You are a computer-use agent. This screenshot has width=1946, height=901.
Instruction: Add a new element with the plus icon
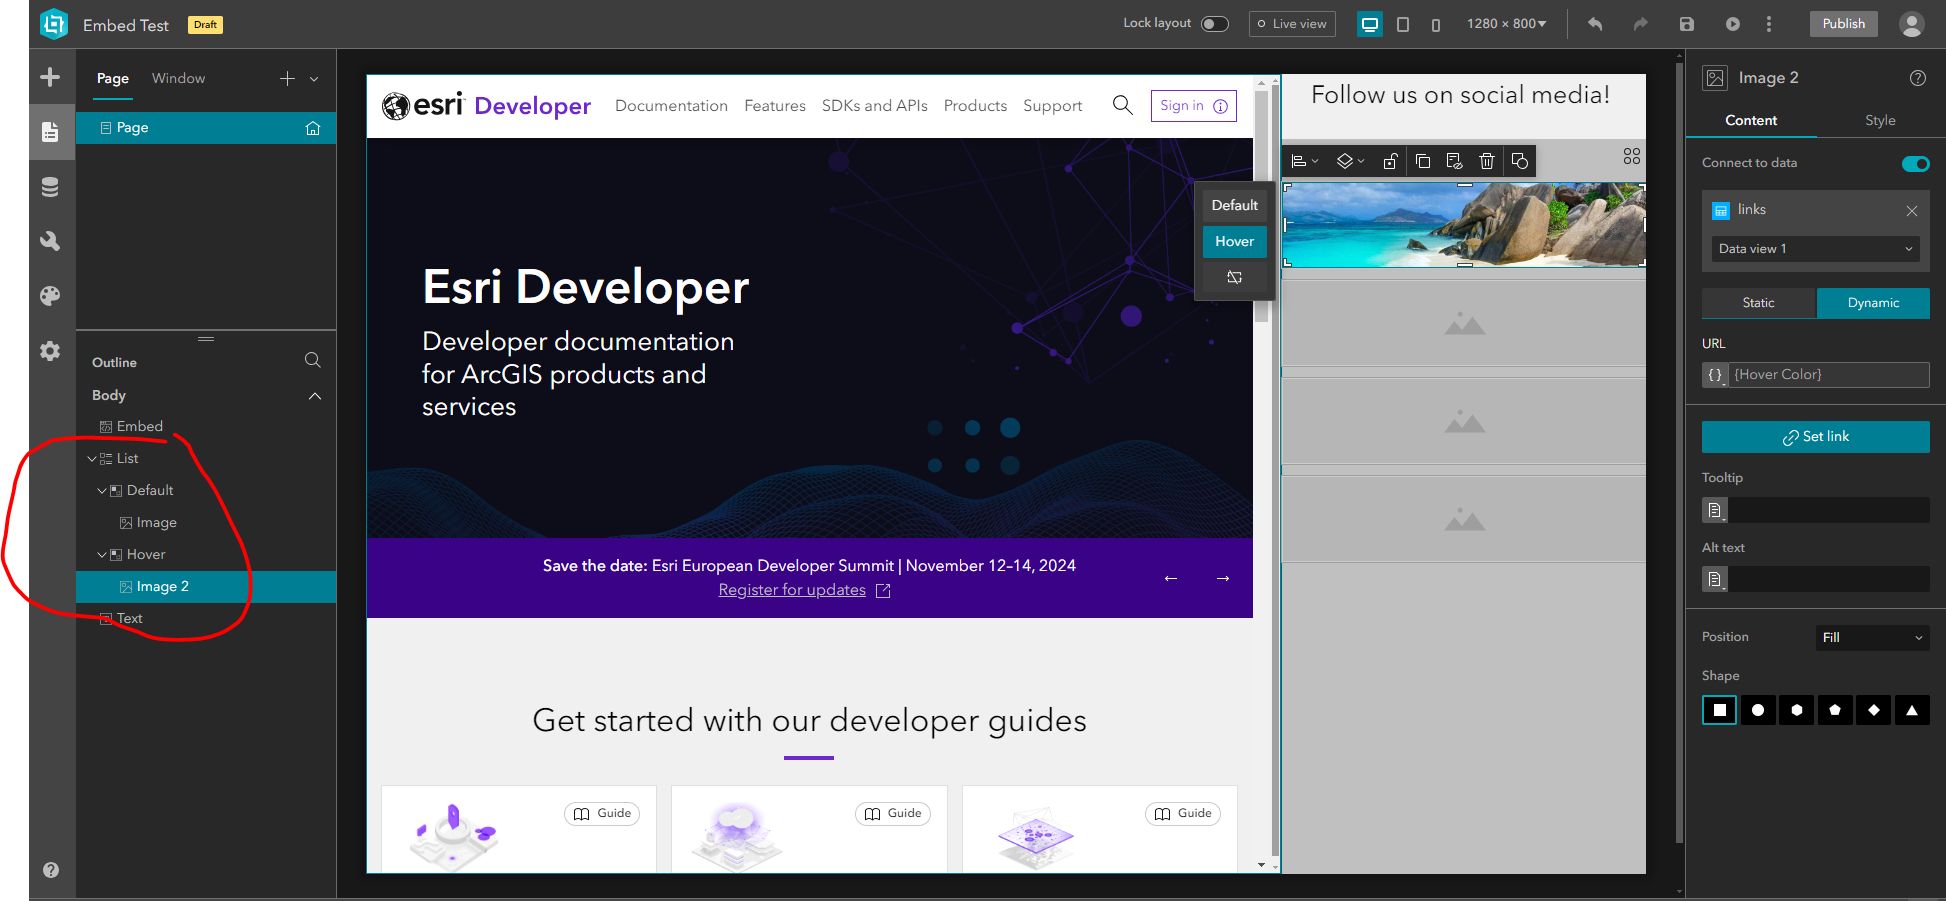(48, 77)
